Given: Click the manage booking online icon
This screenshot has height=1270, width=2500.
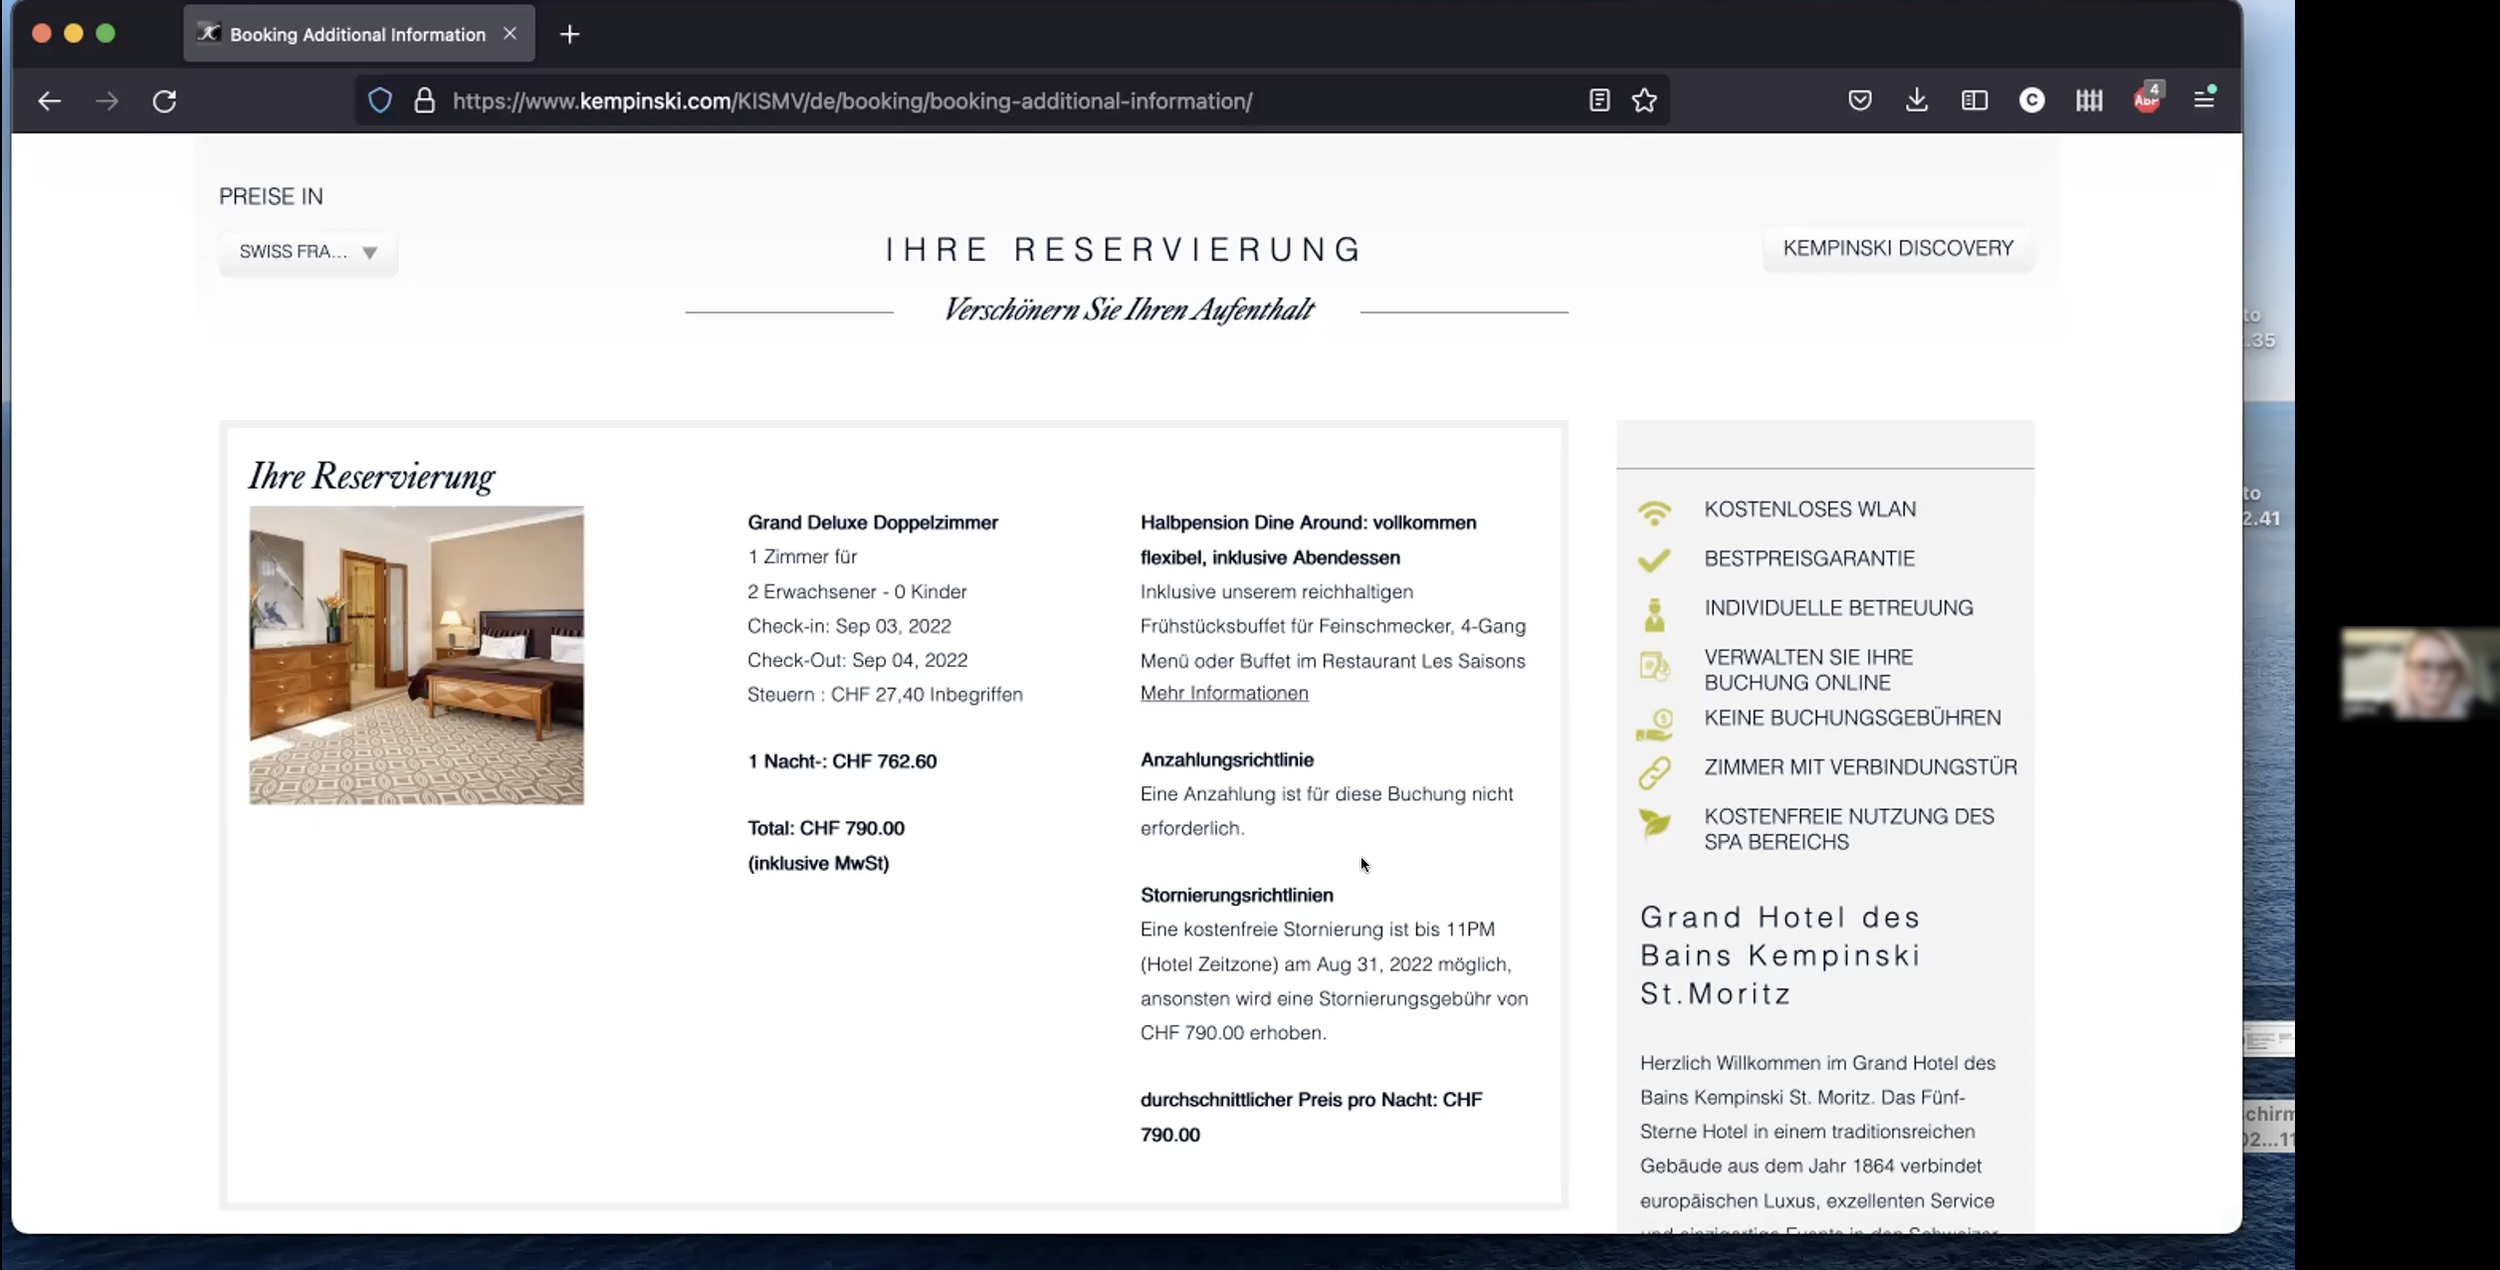Looking at the screenshot, I should tap(1655, 667).
